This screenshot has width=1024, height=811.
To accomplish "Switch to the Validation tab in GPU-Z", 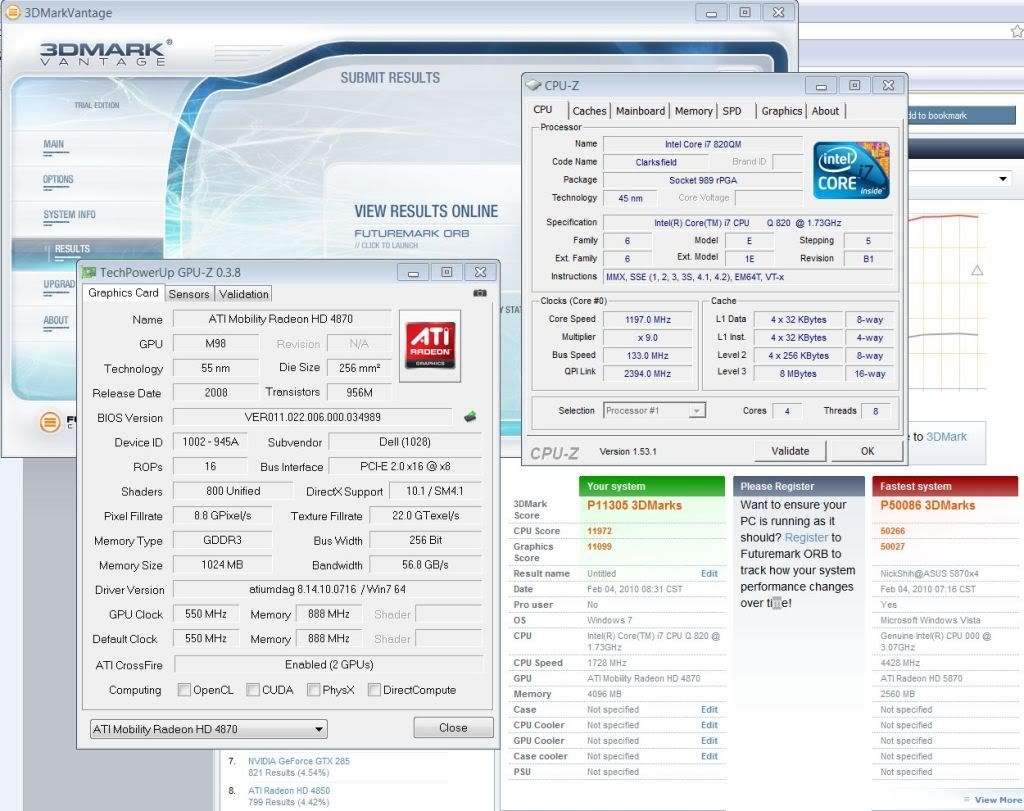I will [x=244, y=294].
